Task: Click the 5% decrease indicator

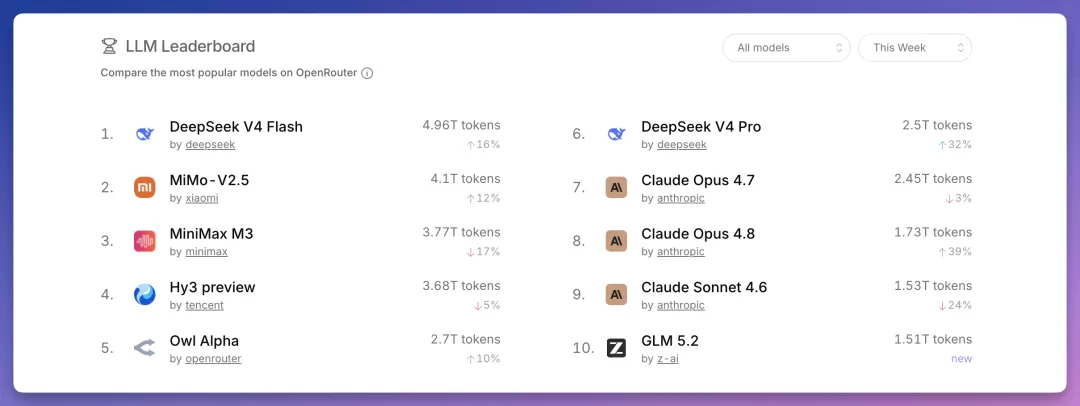Action: click(x=486, y=305)
